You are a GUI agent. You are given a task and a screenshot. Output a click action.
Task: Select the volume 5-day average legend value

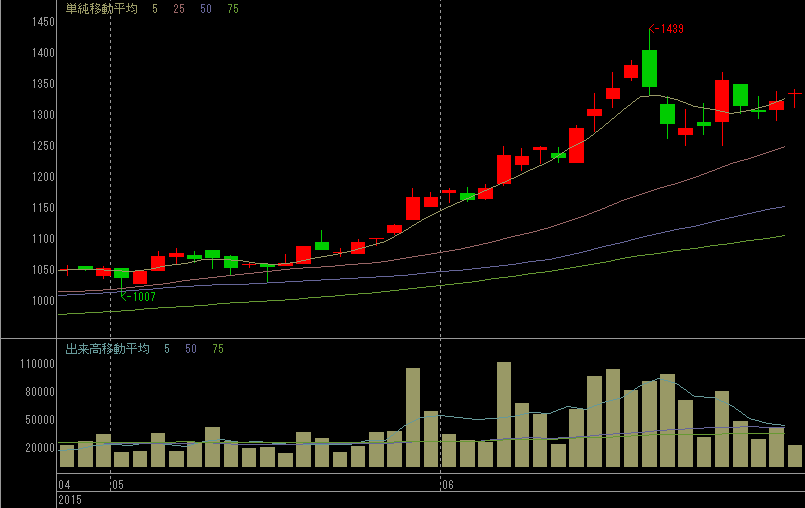tap(167, 349)
